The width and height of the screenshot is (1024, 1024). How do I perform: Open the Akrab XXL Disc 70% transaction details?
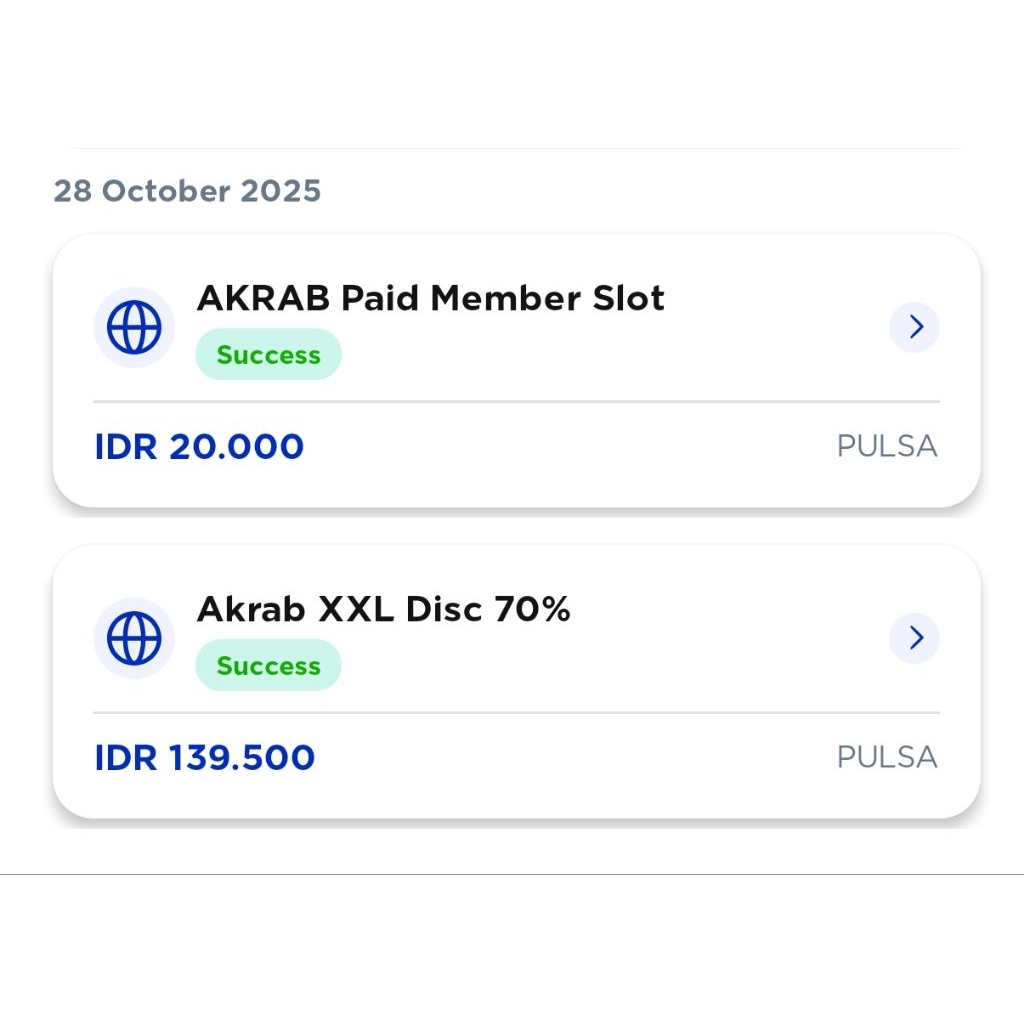[914, 637]
